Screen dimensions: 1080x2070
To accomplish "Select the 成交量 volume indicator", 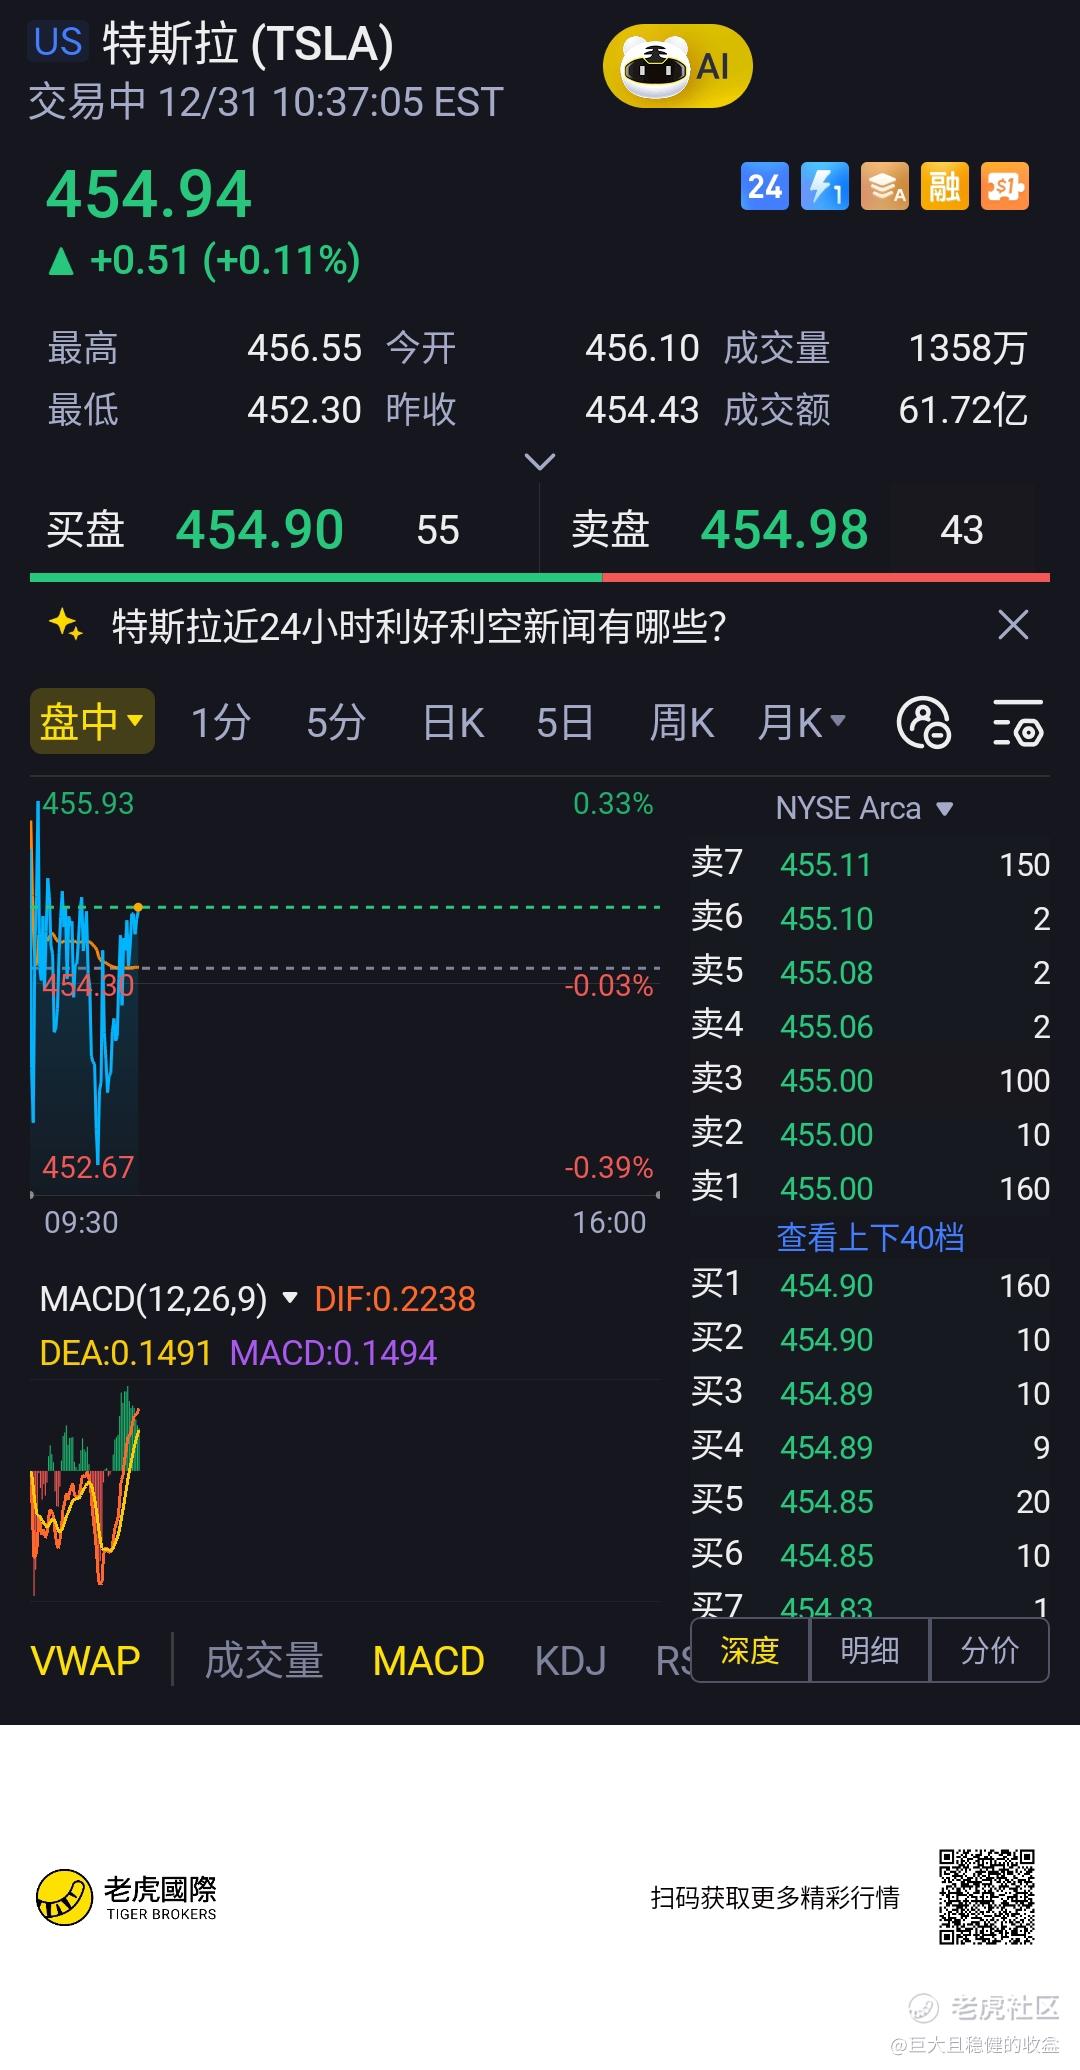I will (x=264, y=1661).
